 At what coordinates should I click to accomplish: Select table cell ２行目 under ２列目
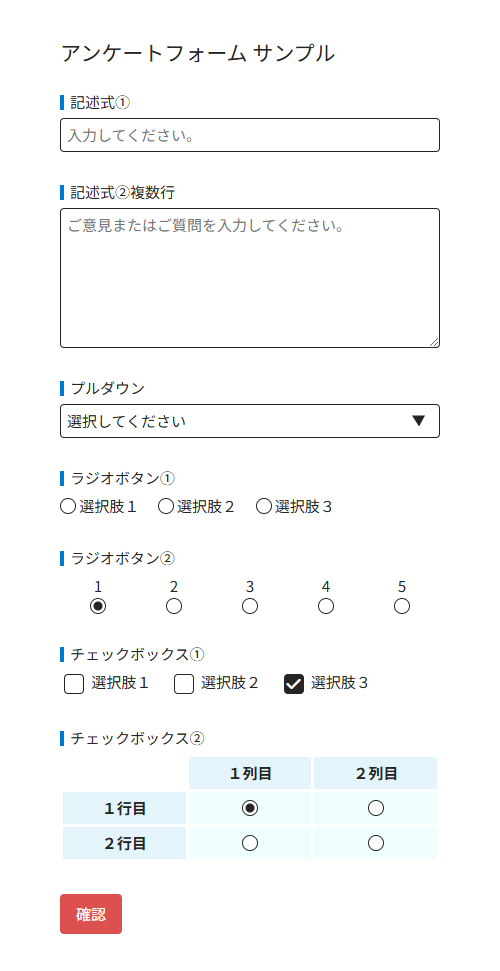tap(375, 843)
